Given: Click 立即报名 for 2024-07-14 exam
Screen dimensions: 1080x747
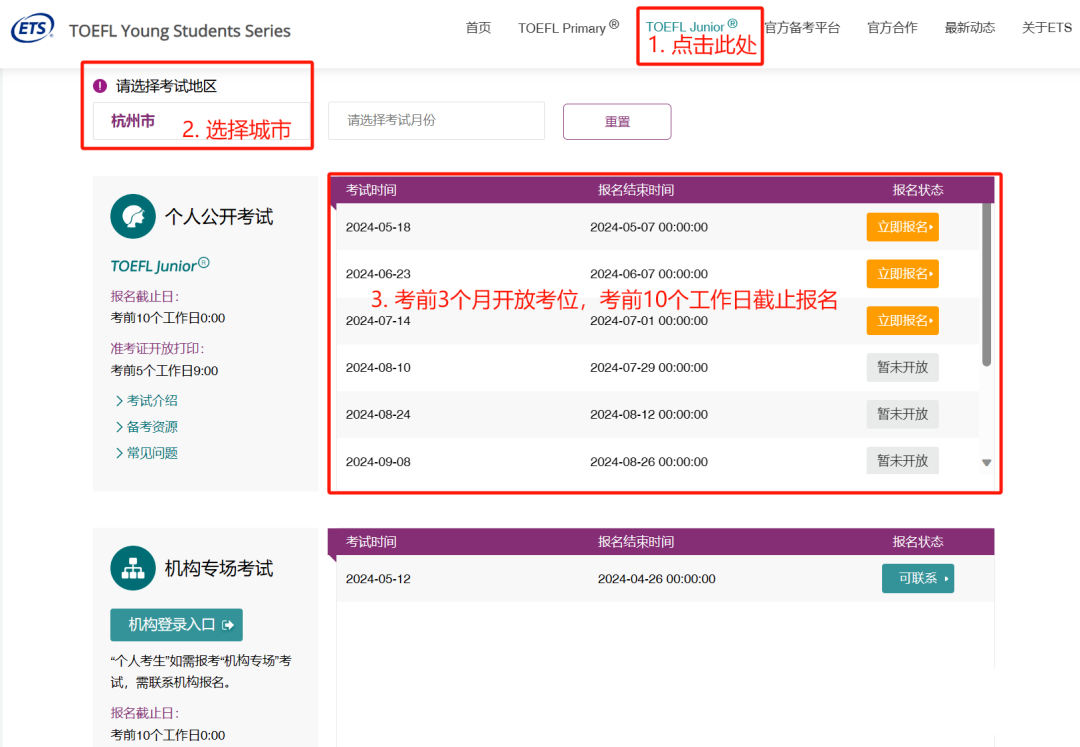Looking at the screenshot, I should pos(902,321).
